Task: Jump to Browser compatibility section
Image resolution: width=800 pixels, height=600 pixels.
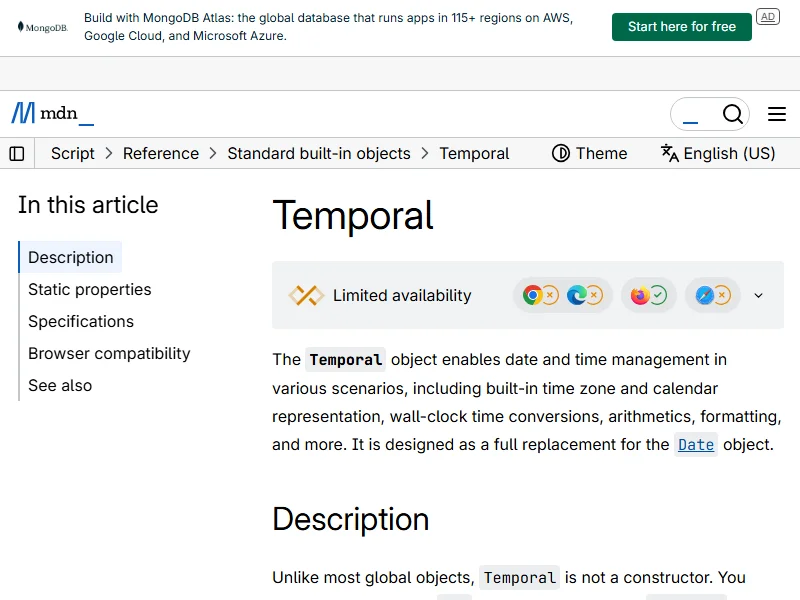Action: (x=109, y=353)
